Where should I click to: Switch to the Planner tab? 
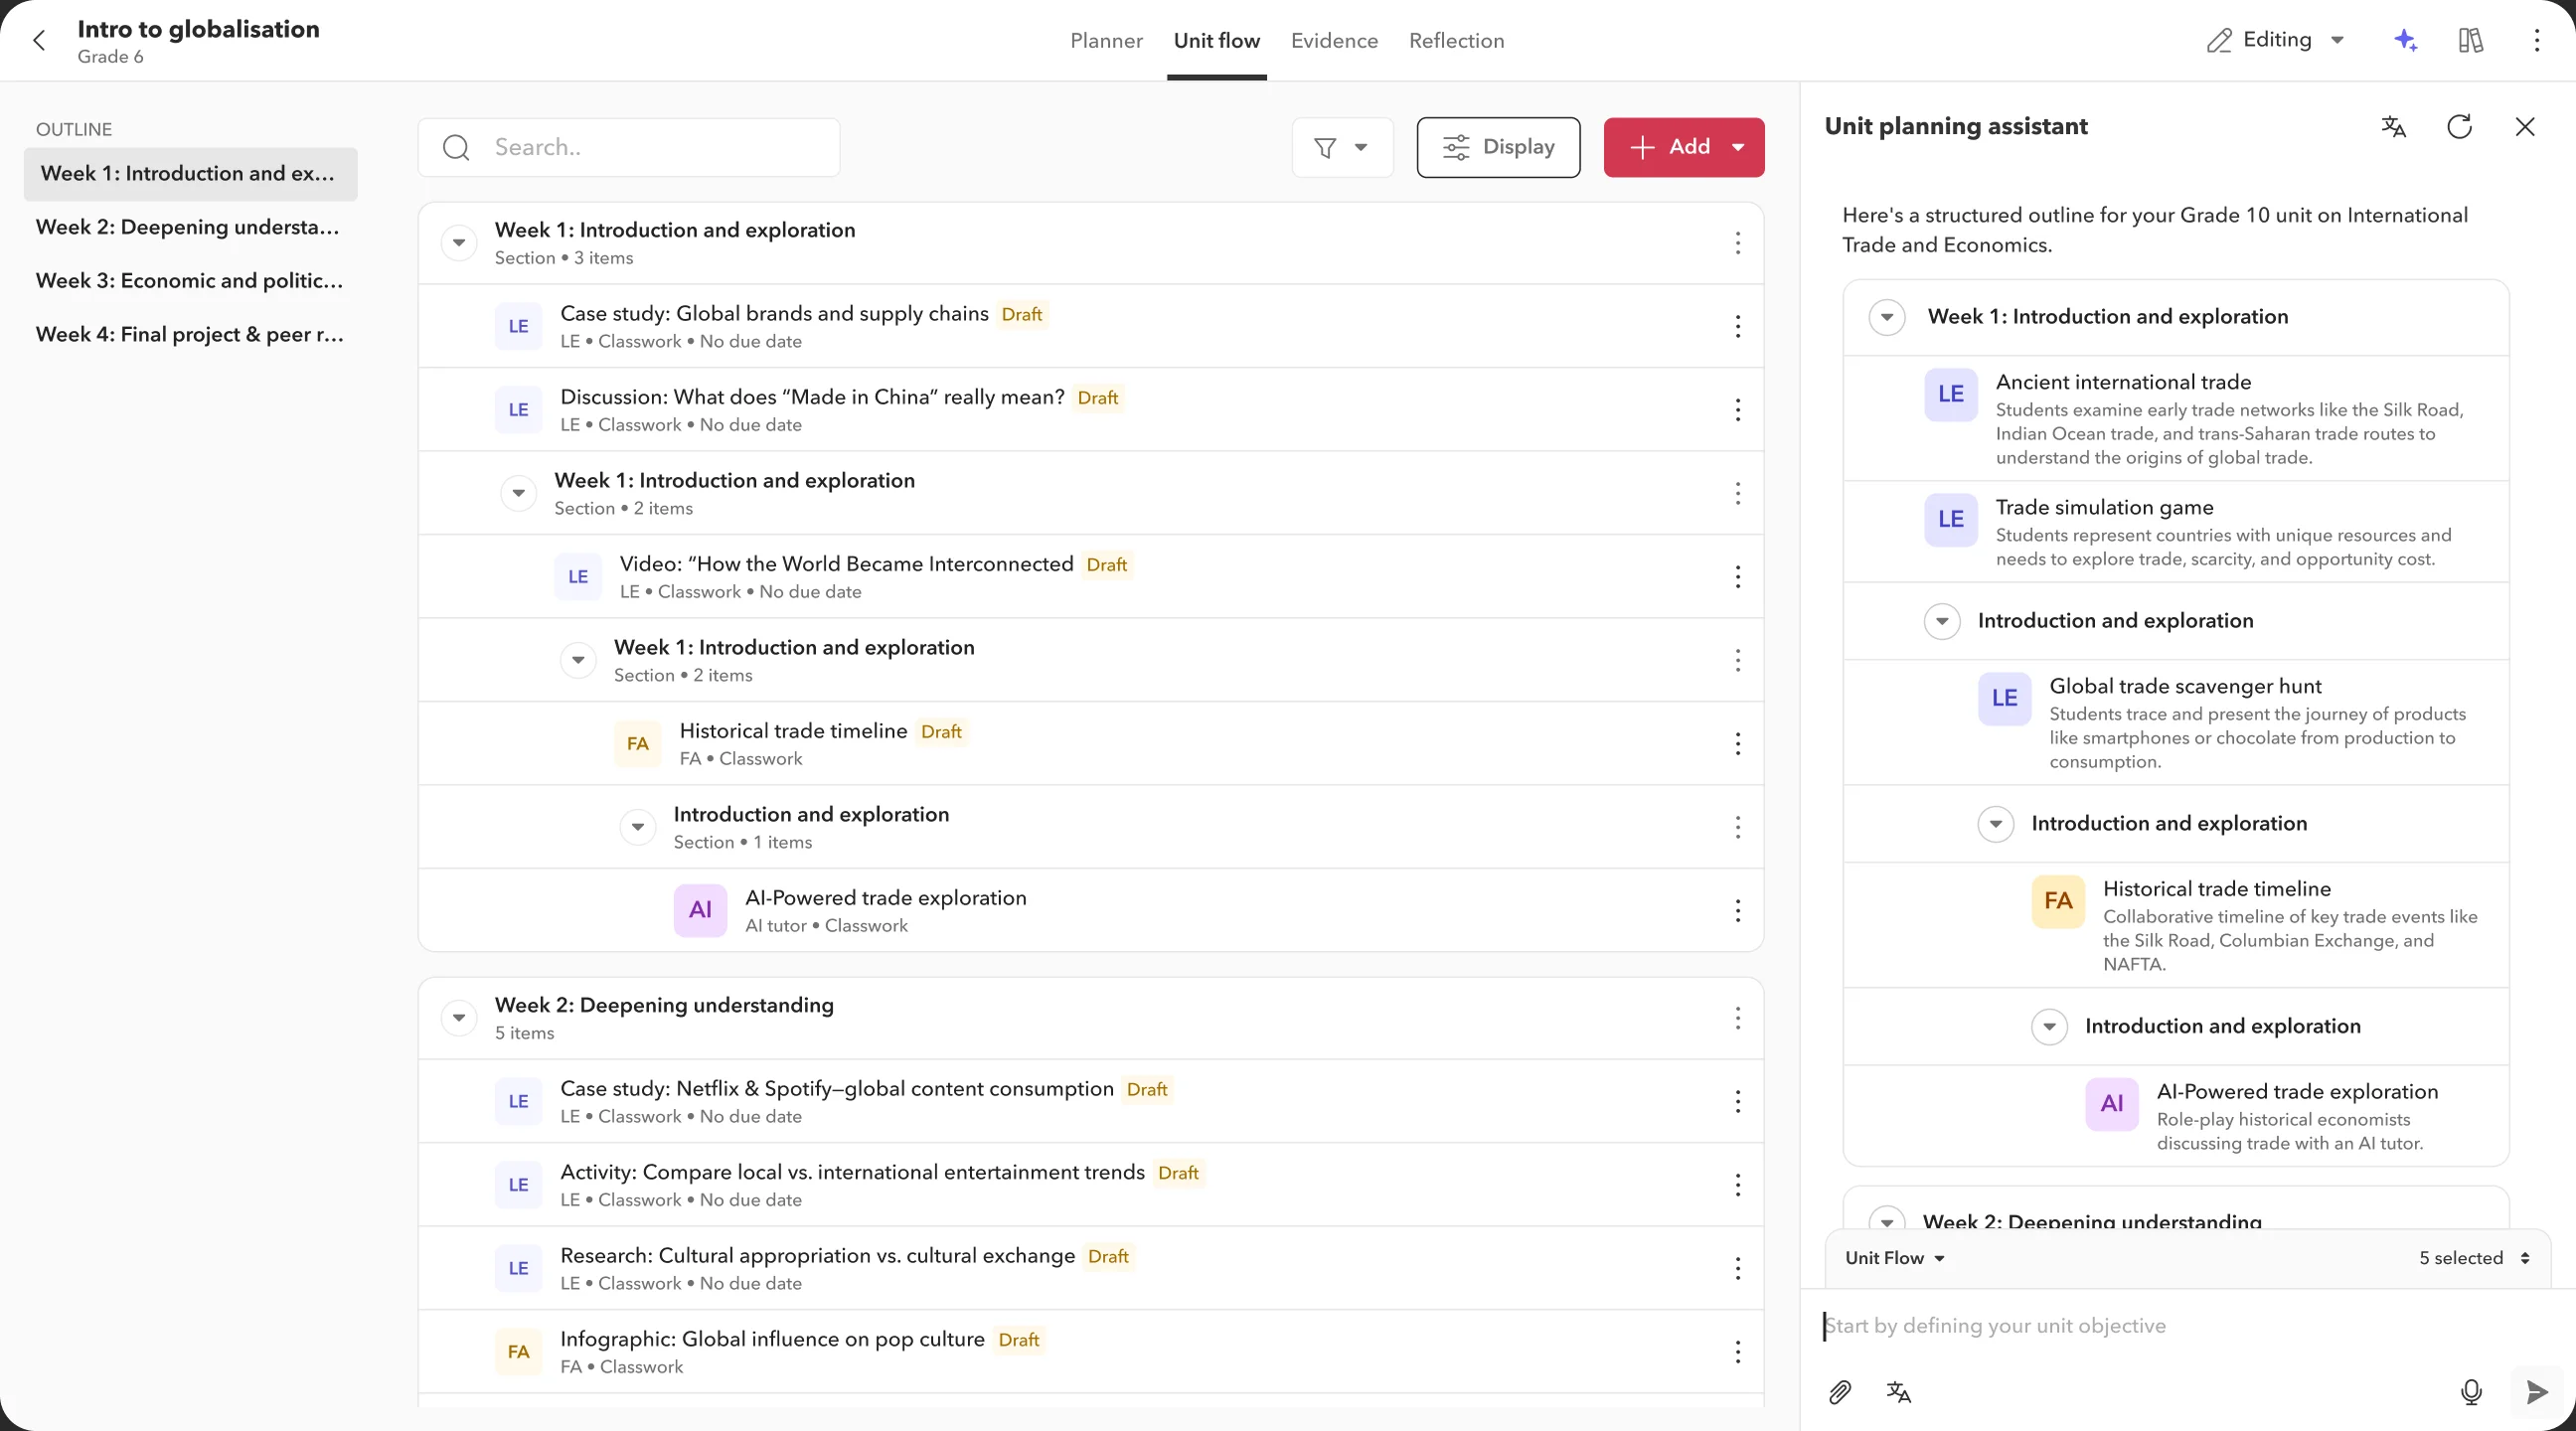click(x=1106, y=41)
